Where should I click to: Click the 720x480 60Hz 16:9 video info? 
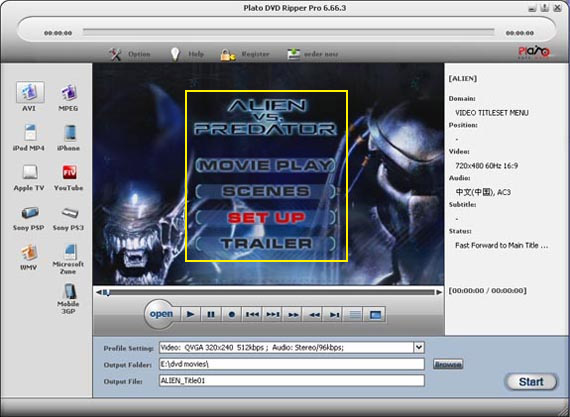click(x=486, y=166)
